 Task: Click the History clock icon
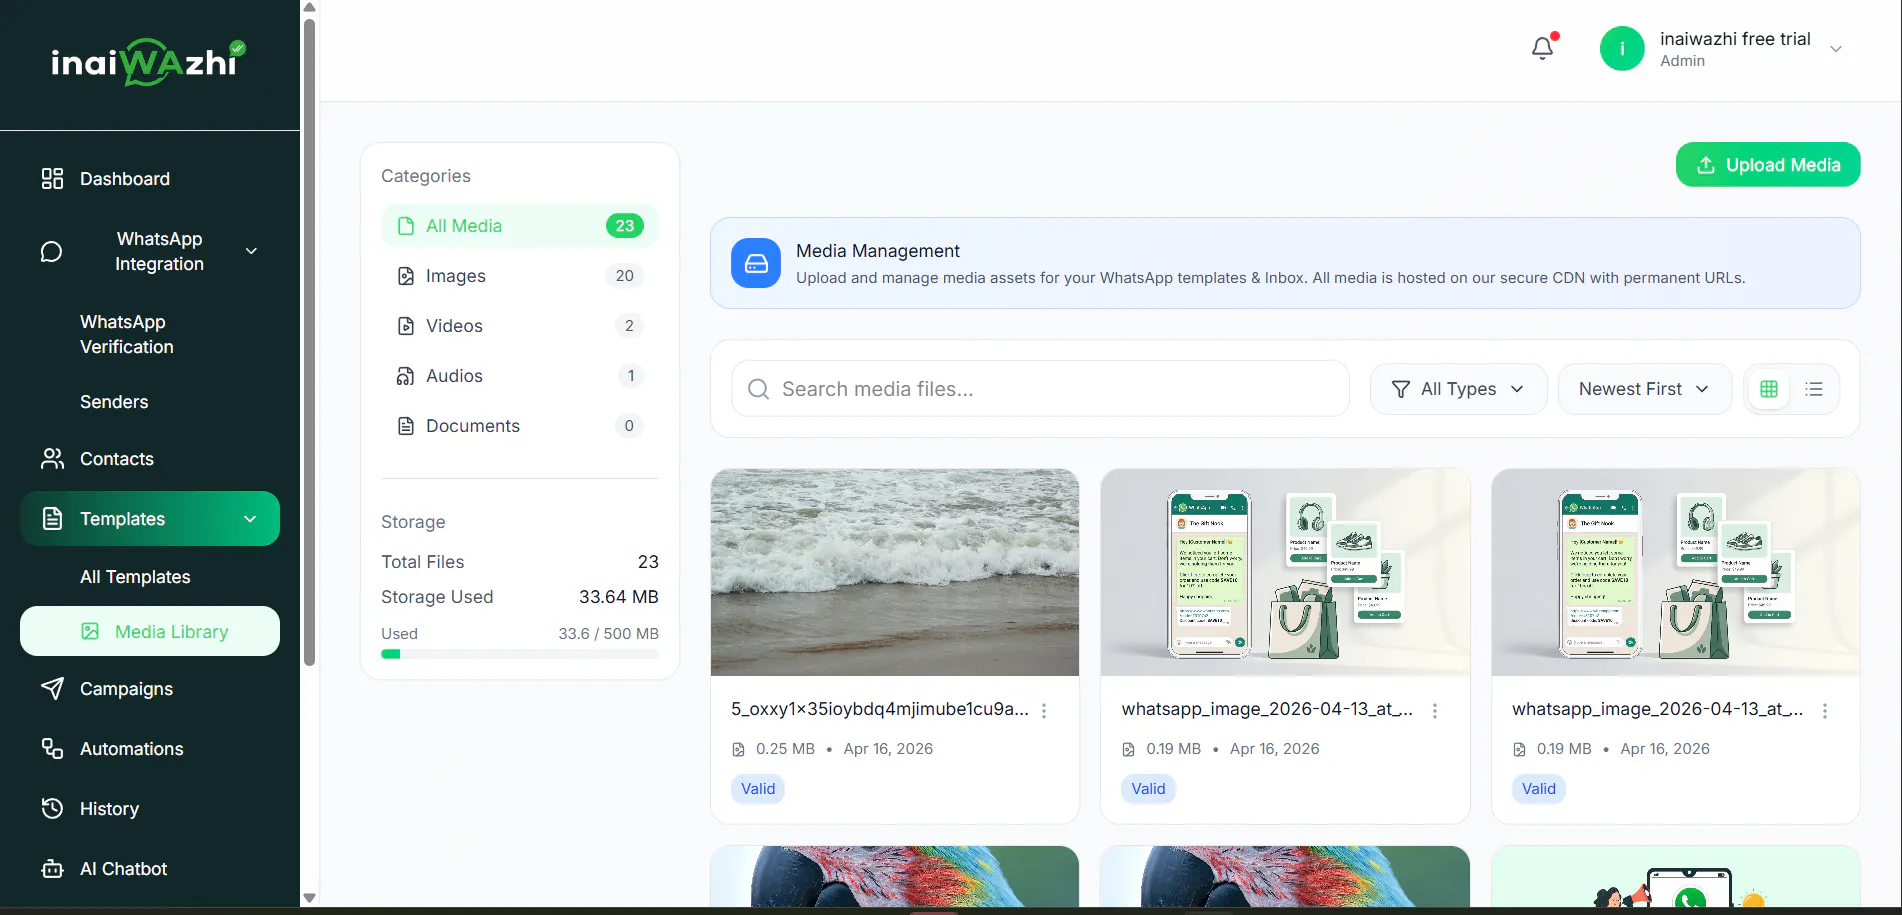click(x=52, y=809)
